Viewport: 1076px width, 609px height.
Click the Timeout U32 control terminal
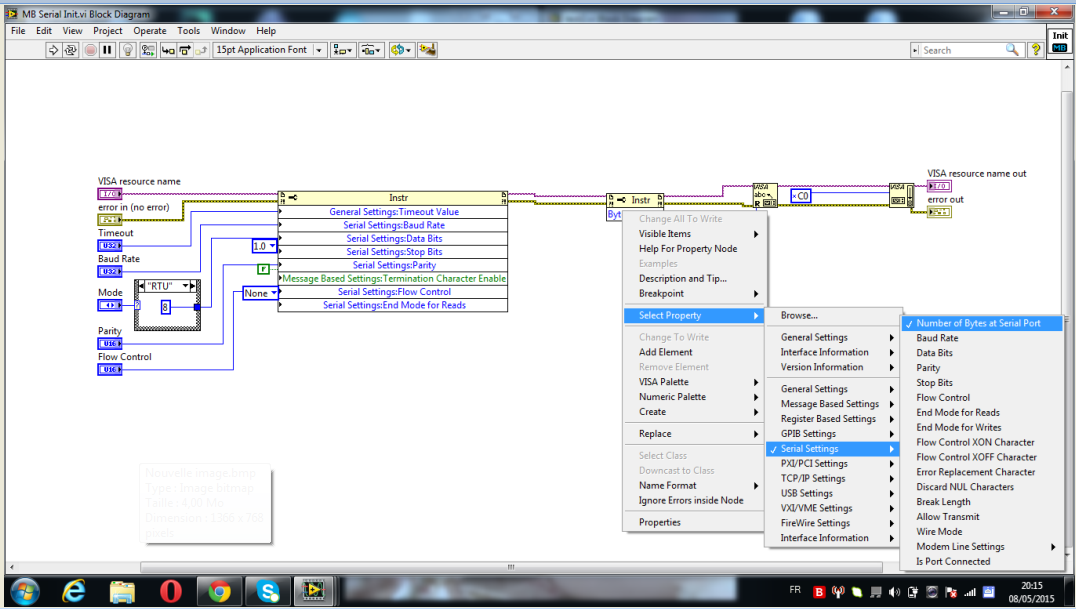(x=110, y=246)
